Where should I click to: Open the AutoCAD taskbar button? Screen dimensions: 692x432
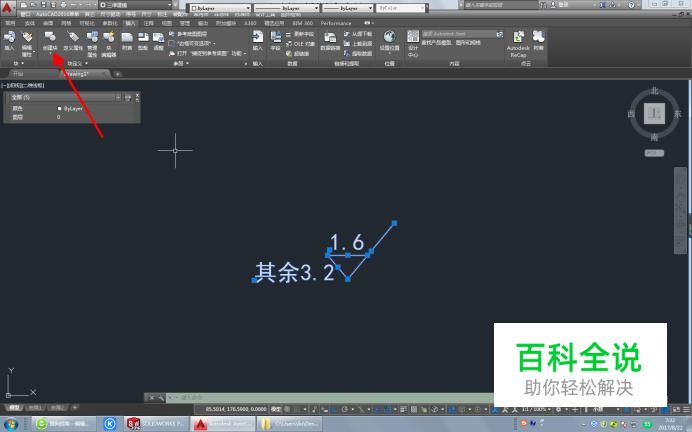click(223, 424)
